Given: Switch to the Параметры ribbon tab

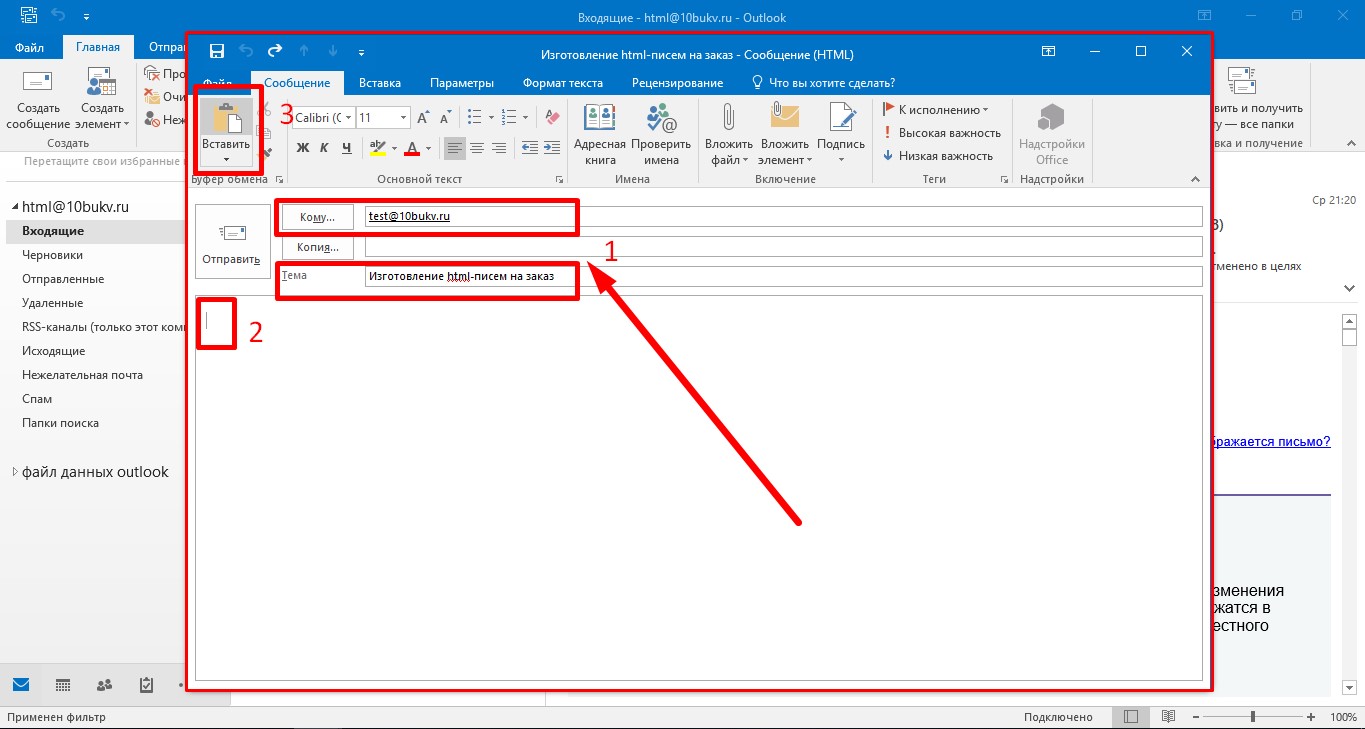Looking at the screenshot, I should click(462, 83).
